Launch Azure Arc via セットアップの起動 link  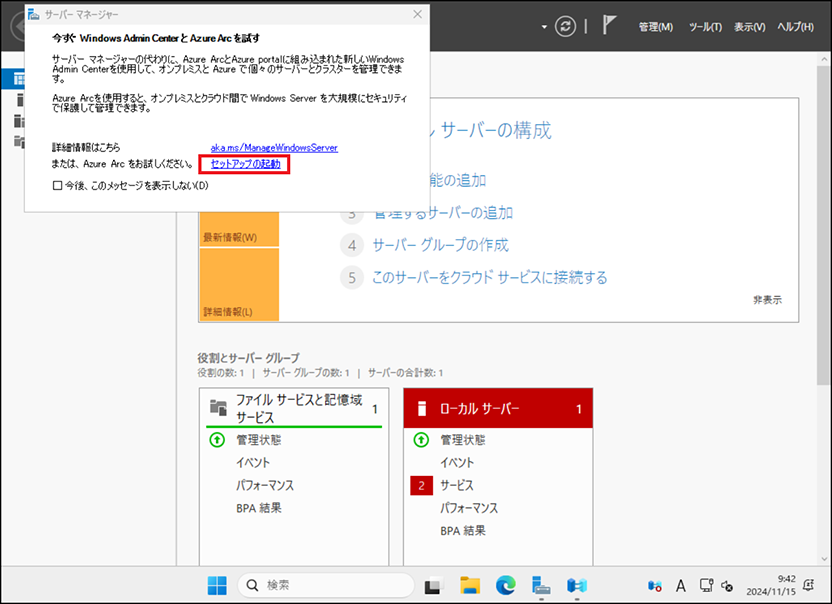(x=245, y=164)
